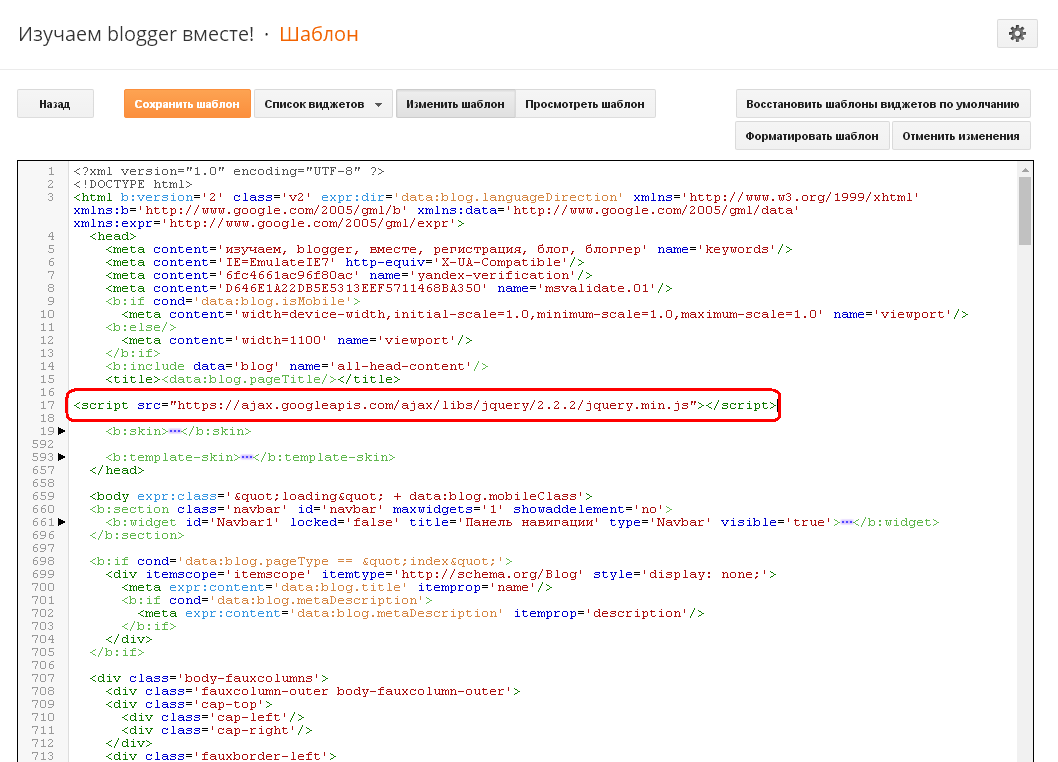Click closing </b:section> line 696
Image resolution: width=1058 pixels, height=762 pixels.
coord(136,535)
